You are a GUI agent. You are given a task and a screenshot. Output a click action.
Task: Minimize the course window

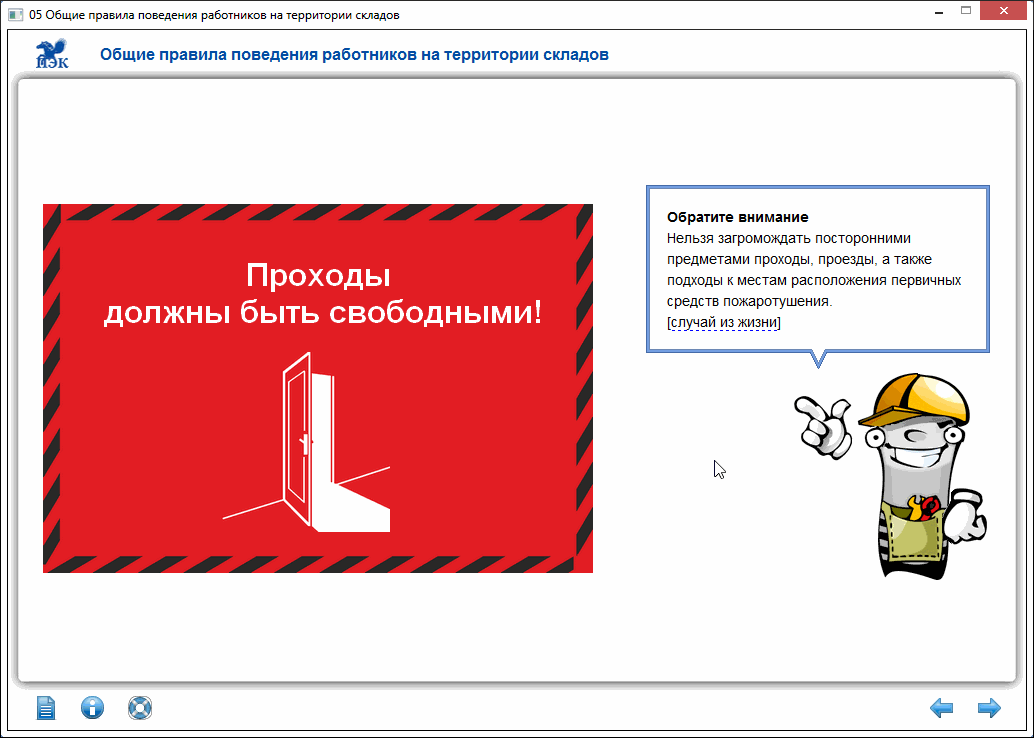tap(938, 12)
